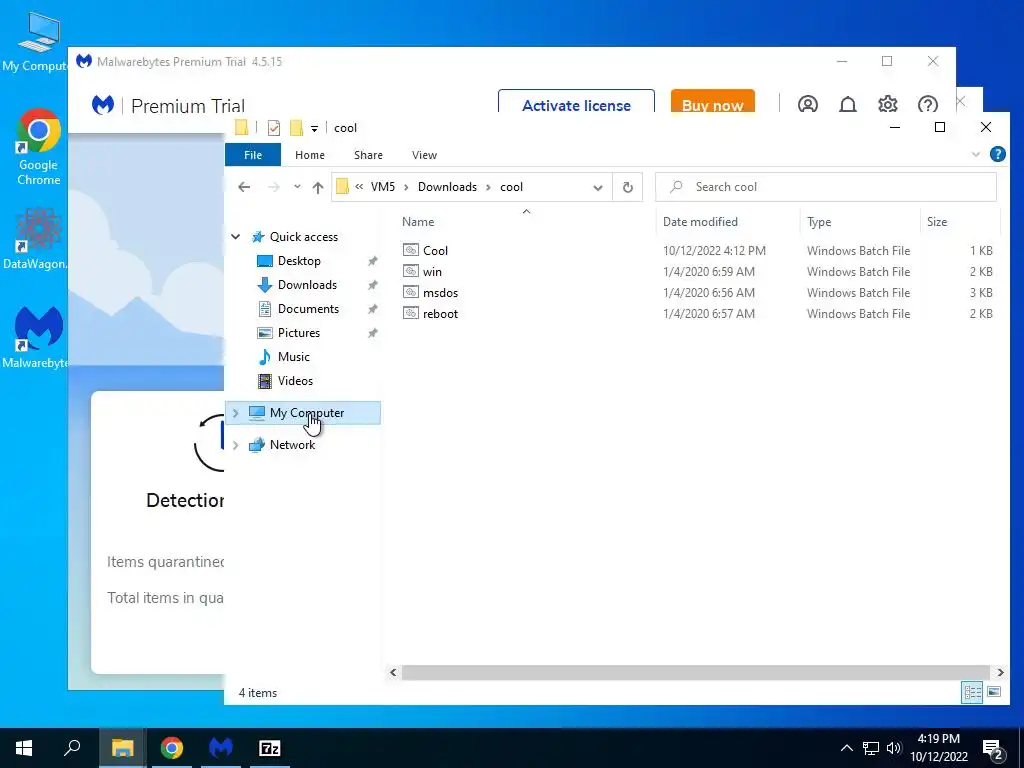Image resolution: width=1024 pixels, height=768 pixels.
Task: Select the msdos batch file
Action: pos(697,293)
